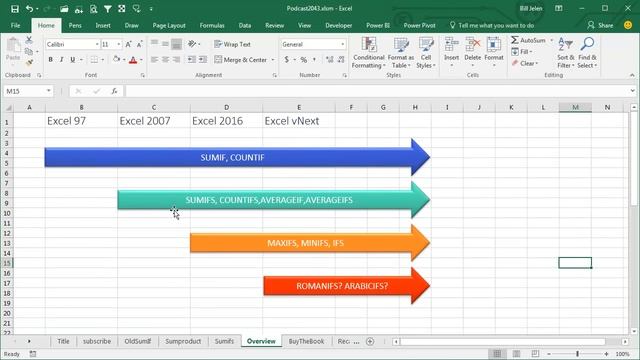
Task: Select the BuyTheBook sheet tab
Action: pyautogui.click(x=306, y=341)
